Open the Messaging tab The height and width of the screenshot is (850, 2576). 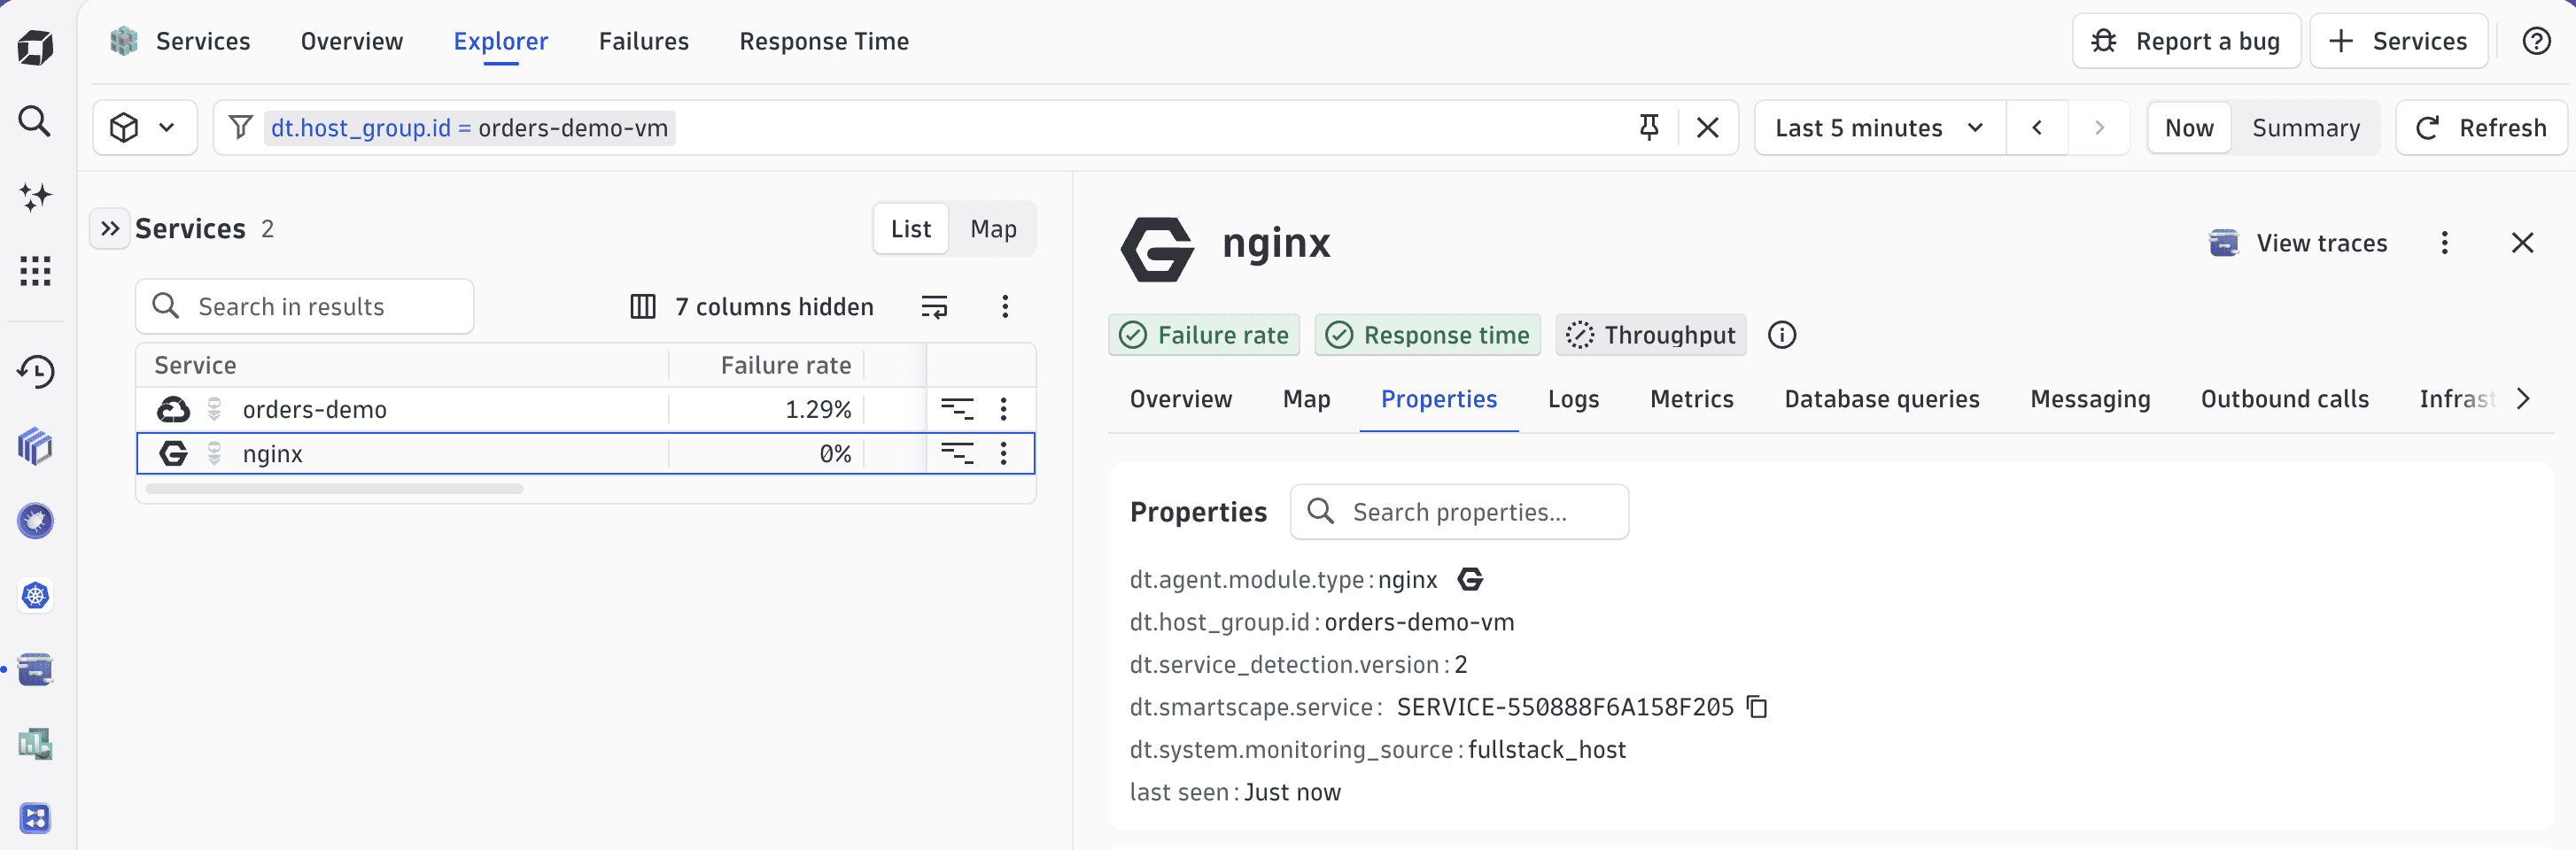click(2090, 399)
